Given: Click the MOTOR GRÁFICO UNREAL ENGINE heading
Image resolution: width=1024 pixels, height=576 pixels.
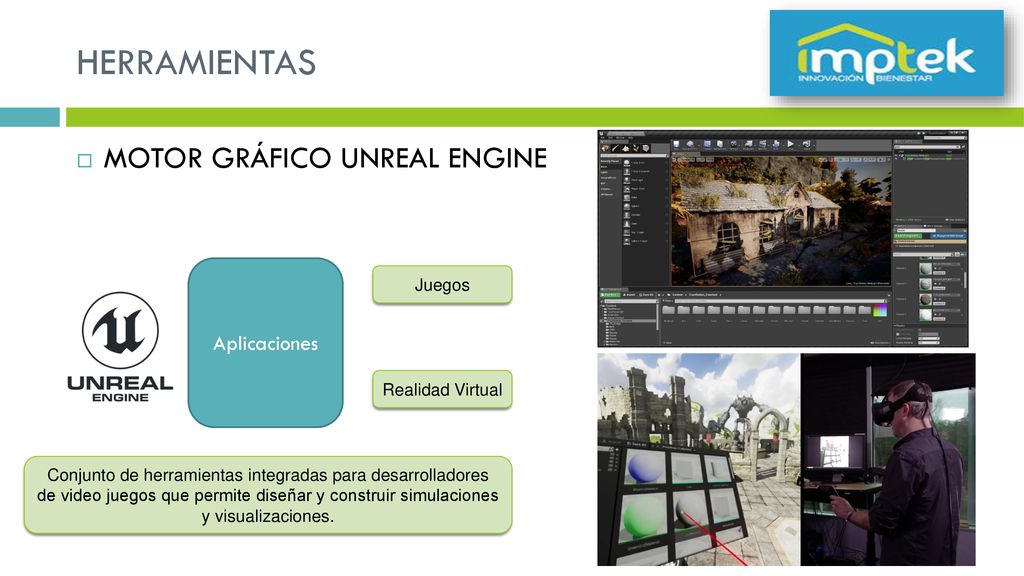Looking at the screenshot, I should pyautogui.click(x=325, y=158).
